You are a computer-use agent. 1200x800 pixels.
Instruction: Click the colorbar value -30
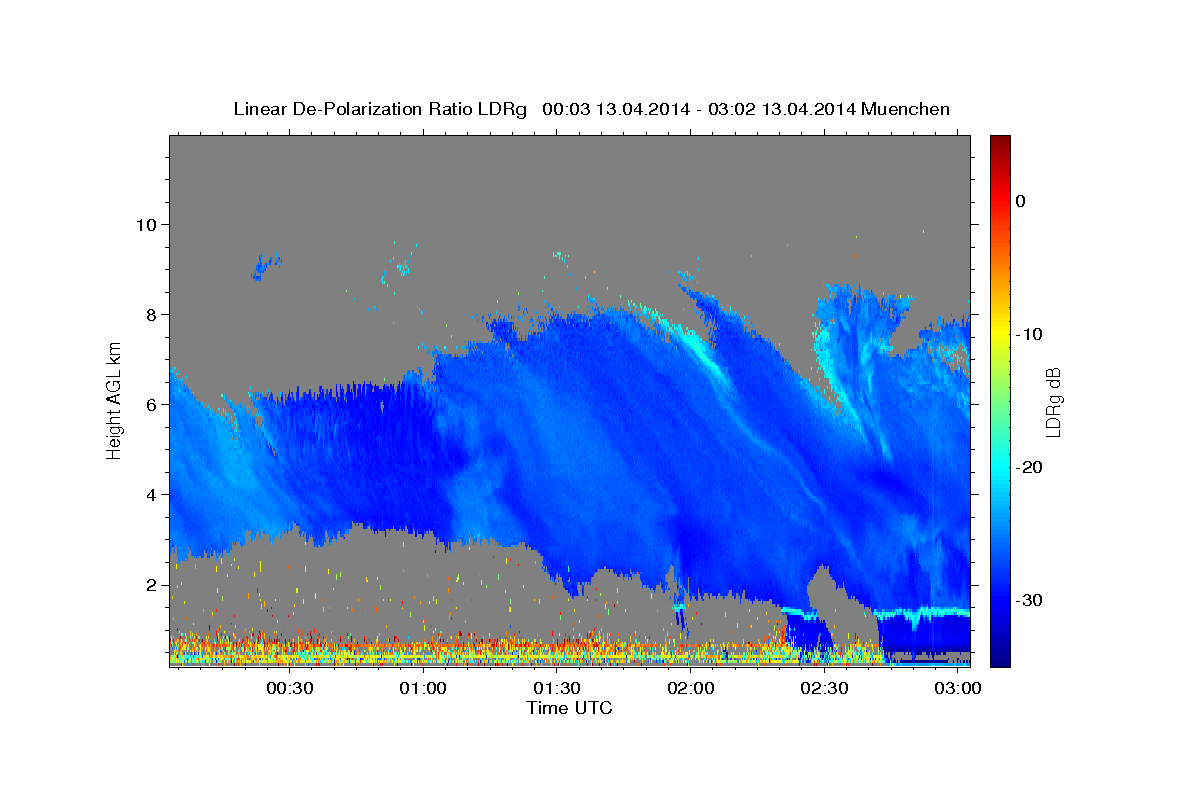[x=1029, y=600]
